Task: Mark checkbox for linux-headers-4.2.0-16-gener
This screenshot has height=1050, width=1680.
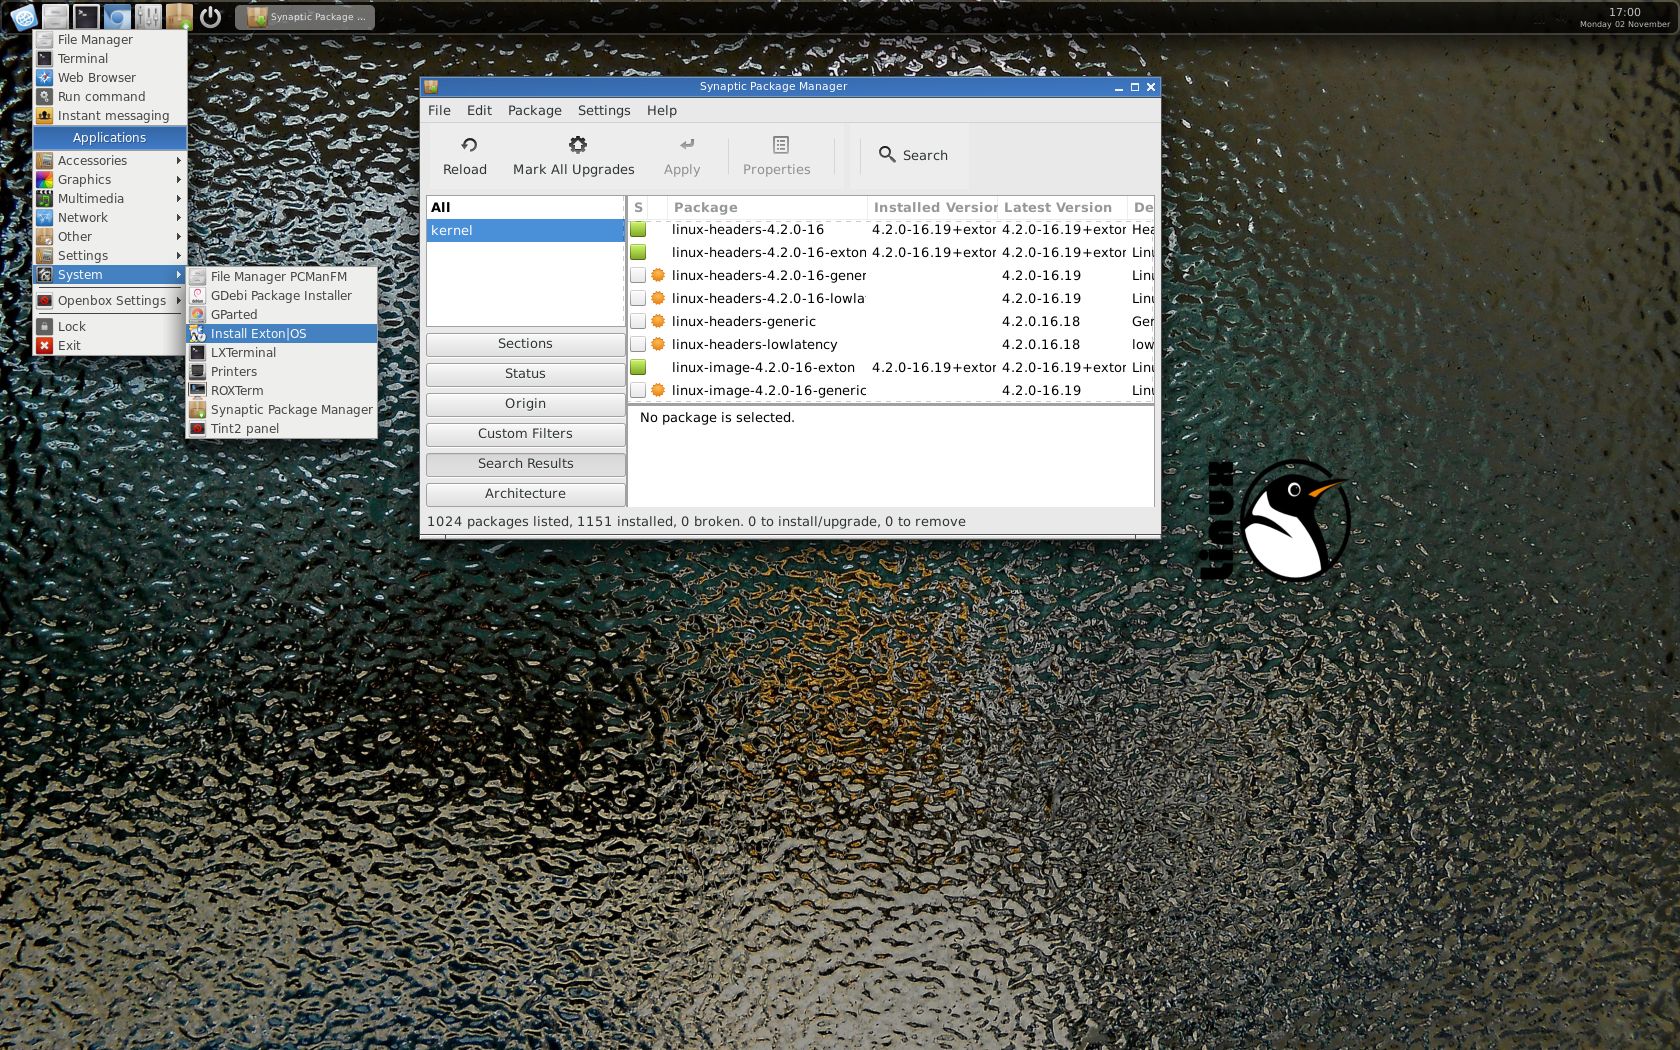Action: pos(638,276)
